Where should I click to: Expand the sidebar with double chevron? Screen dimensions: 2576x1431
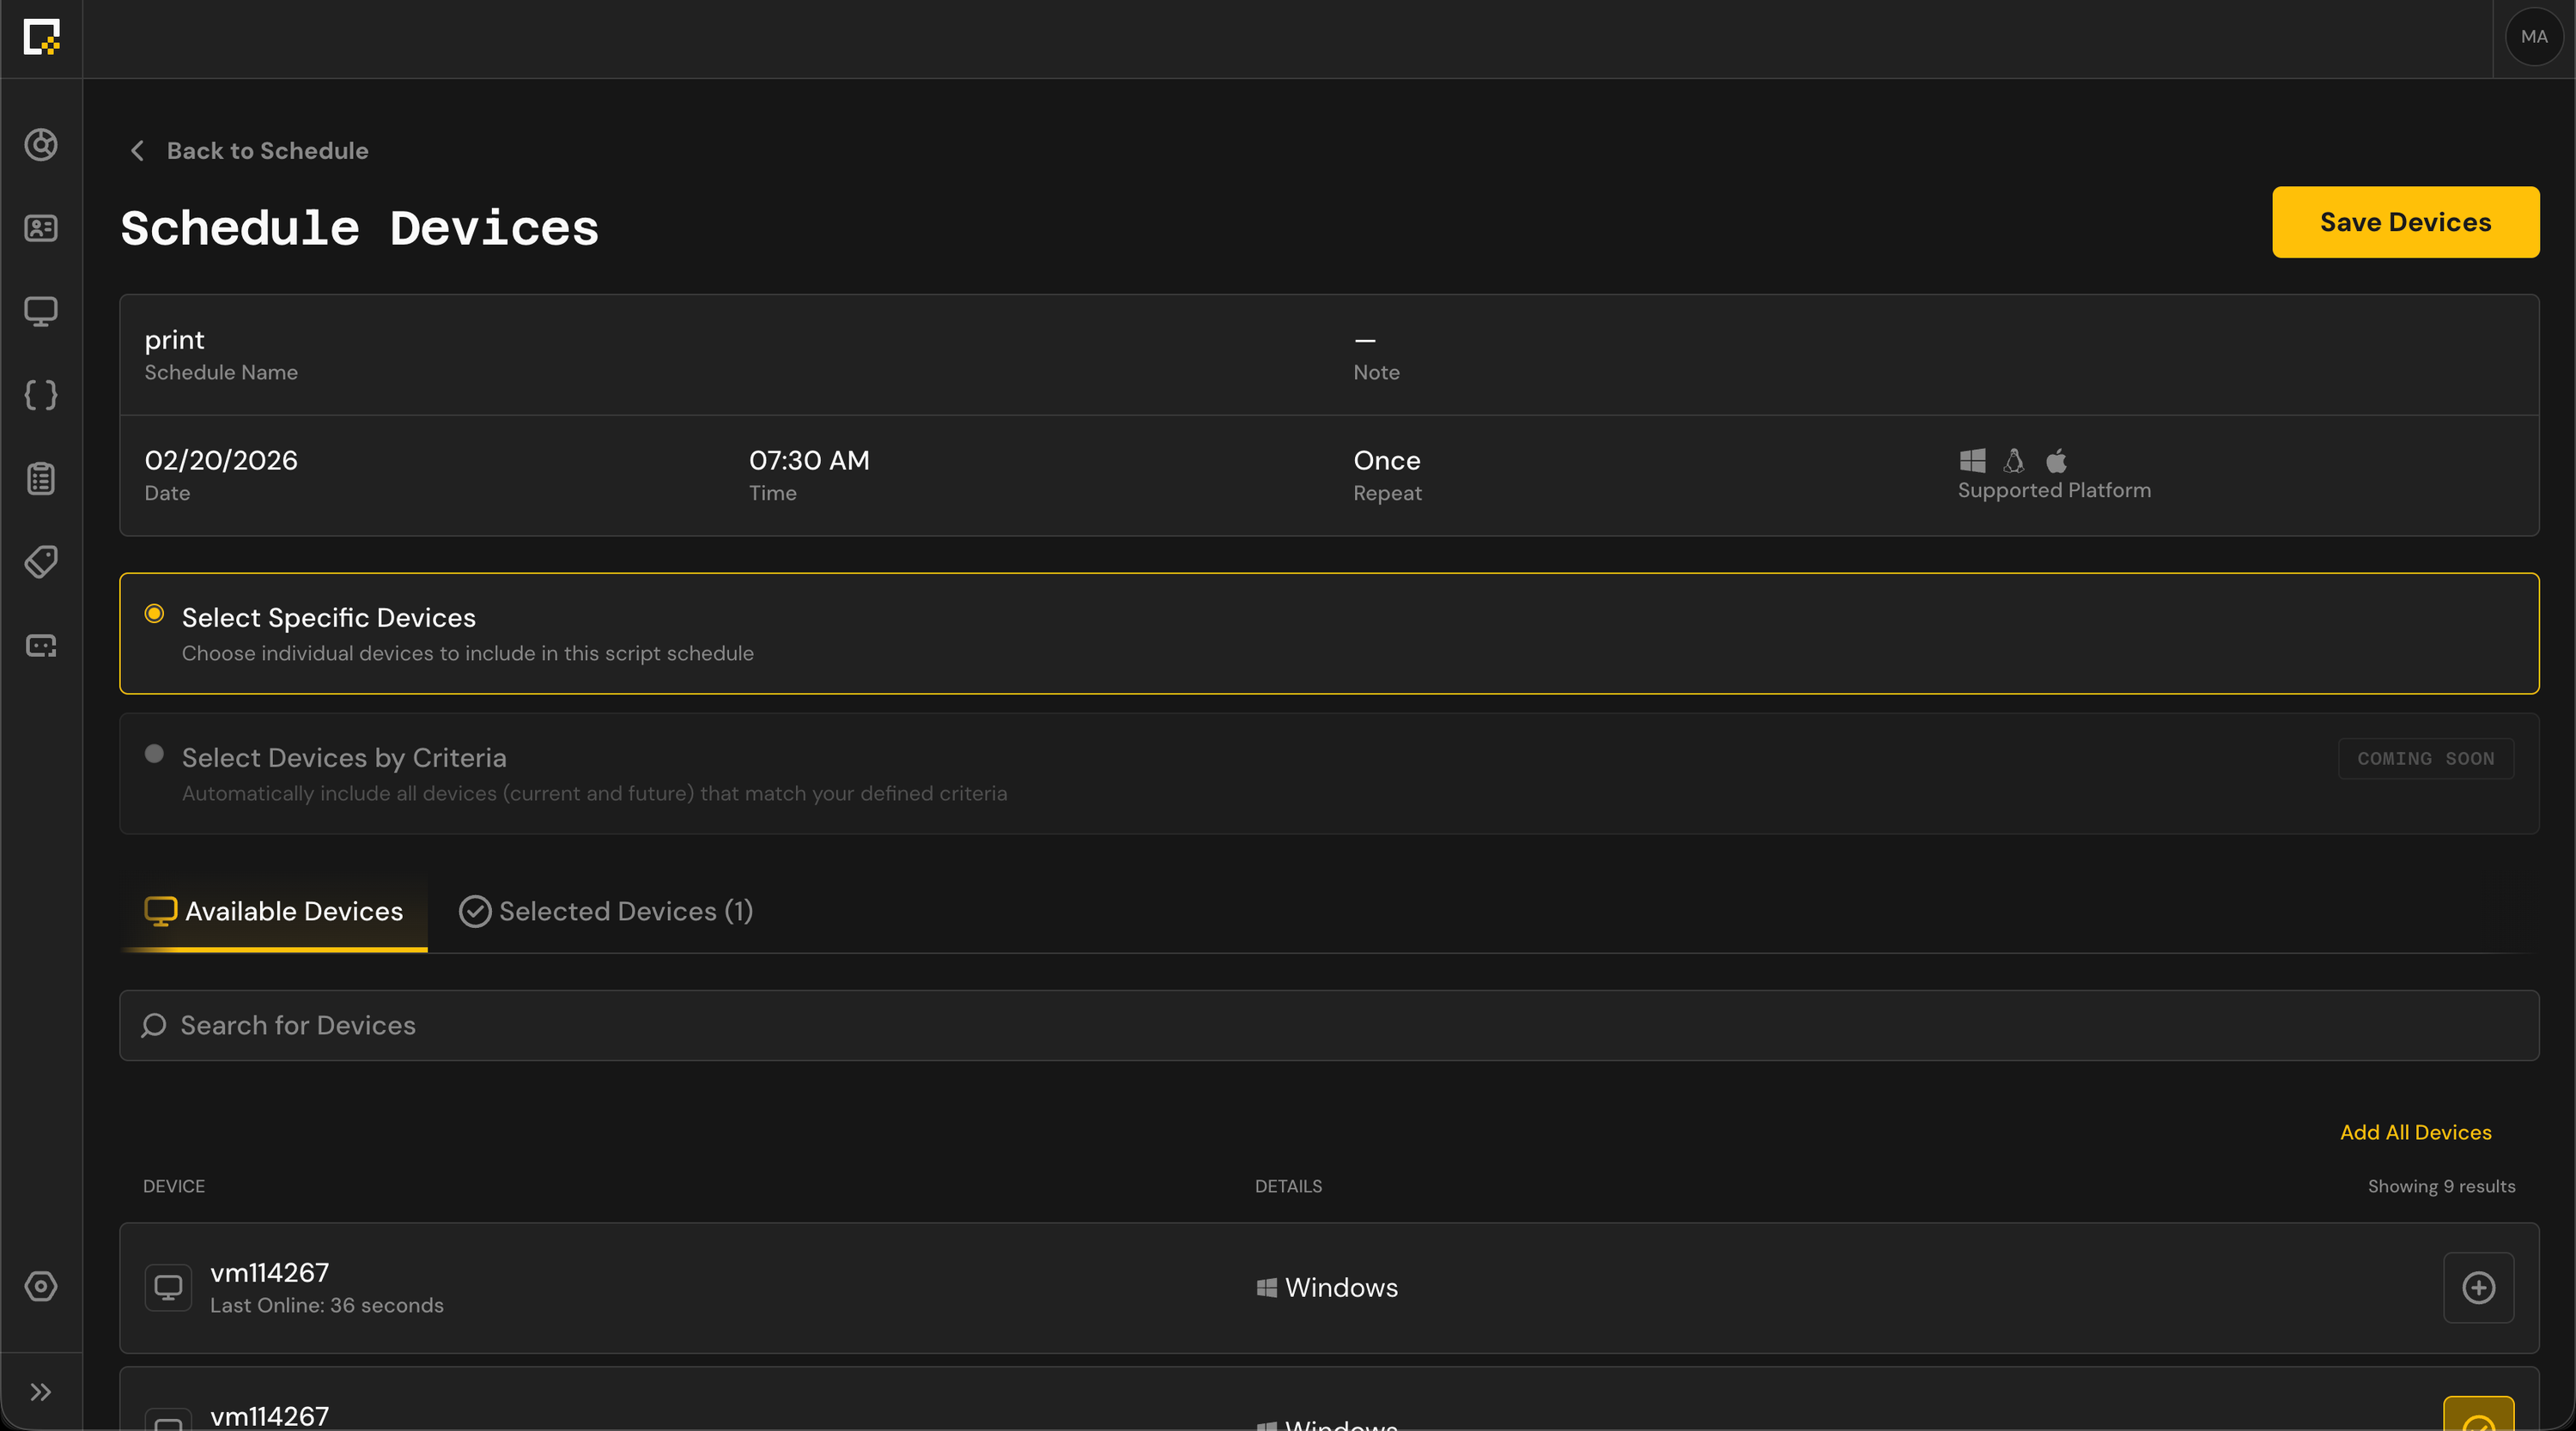coord(41,1392)
